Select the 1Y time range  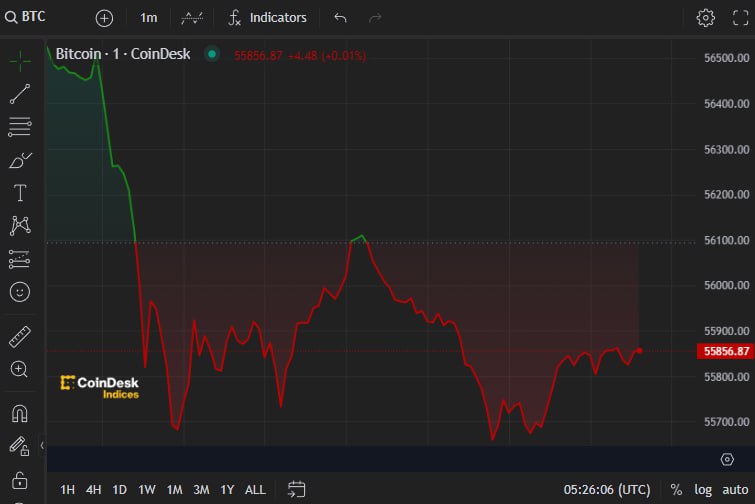(x=227, y=490)
